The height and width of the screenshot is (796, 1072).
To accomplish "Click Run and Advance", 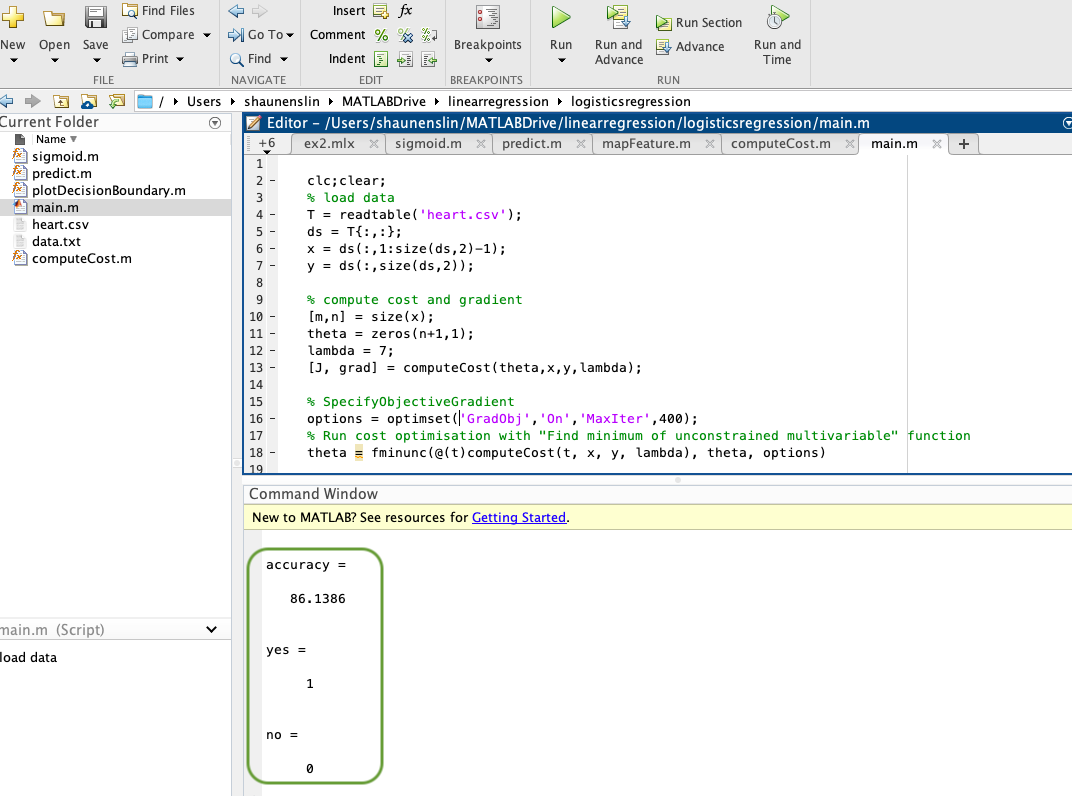I will coord(619,35).
